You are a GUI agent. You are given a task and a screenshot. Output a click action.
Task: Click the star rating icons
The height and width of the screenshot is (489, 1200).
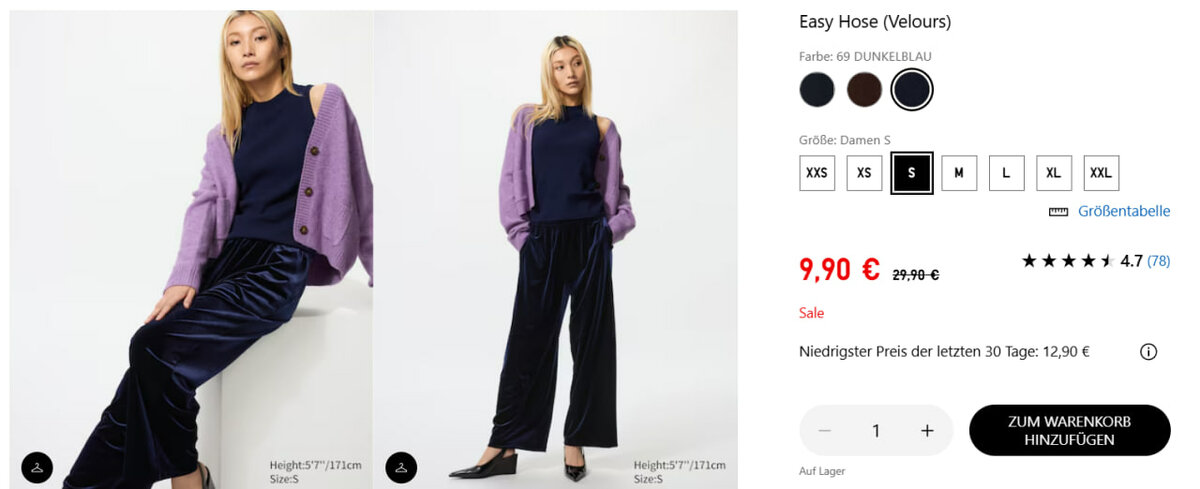point(1067,261)
